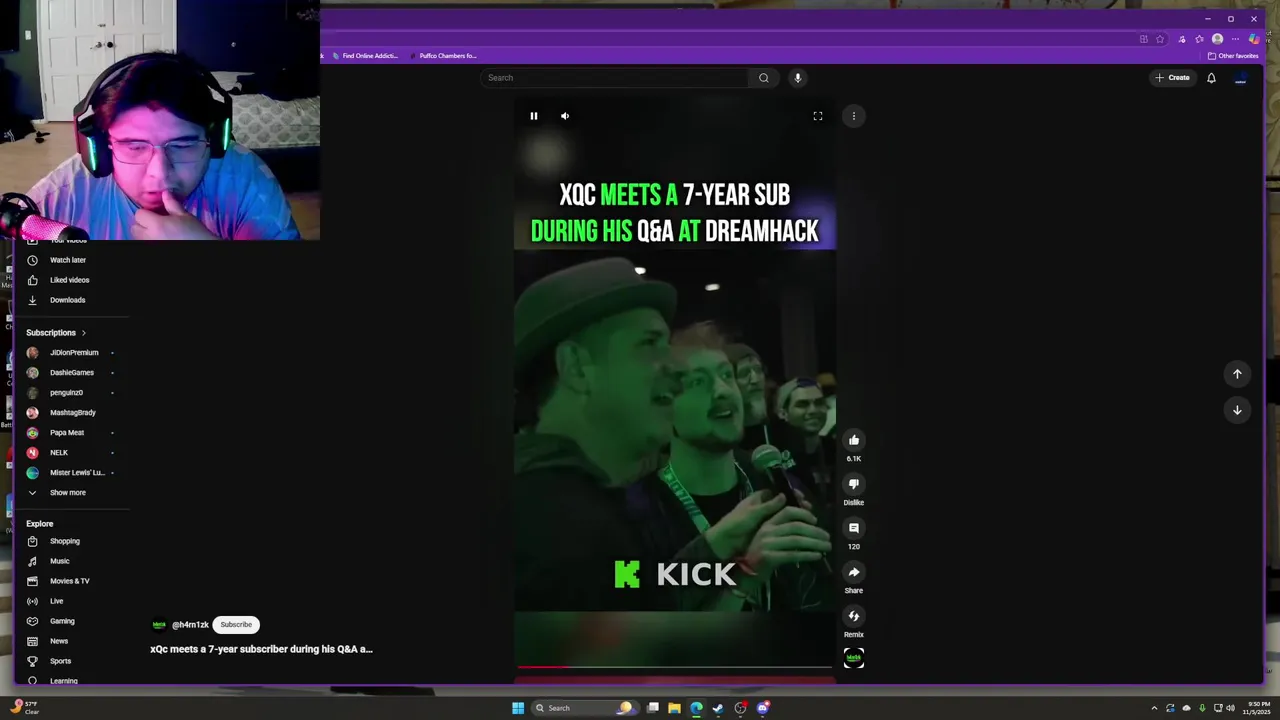This screenshot has width=1280, height=720.
Task: Remix this Shorts video
Action: 854,616
